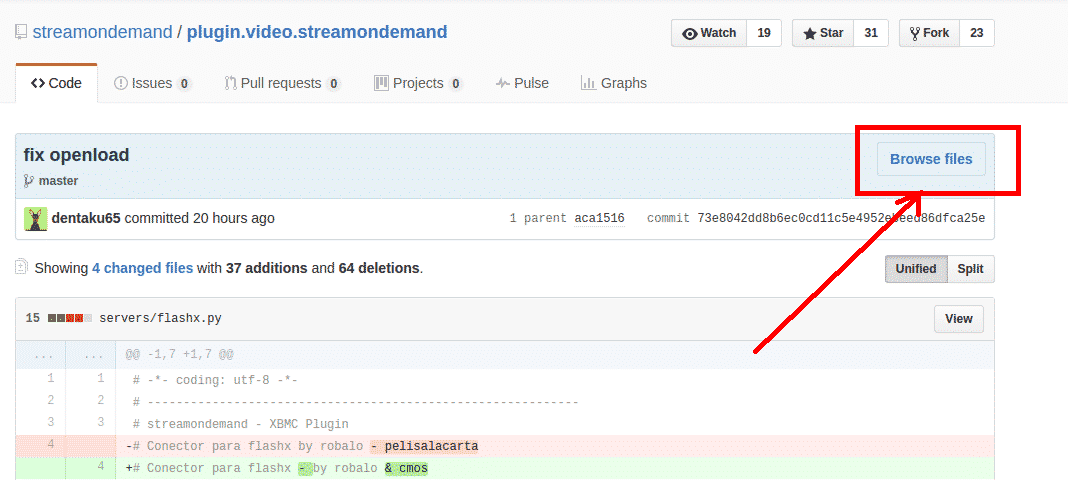Viewport: 1068px width, 480px height.
Task: Click the master branch label
Action: click(58, 181)
